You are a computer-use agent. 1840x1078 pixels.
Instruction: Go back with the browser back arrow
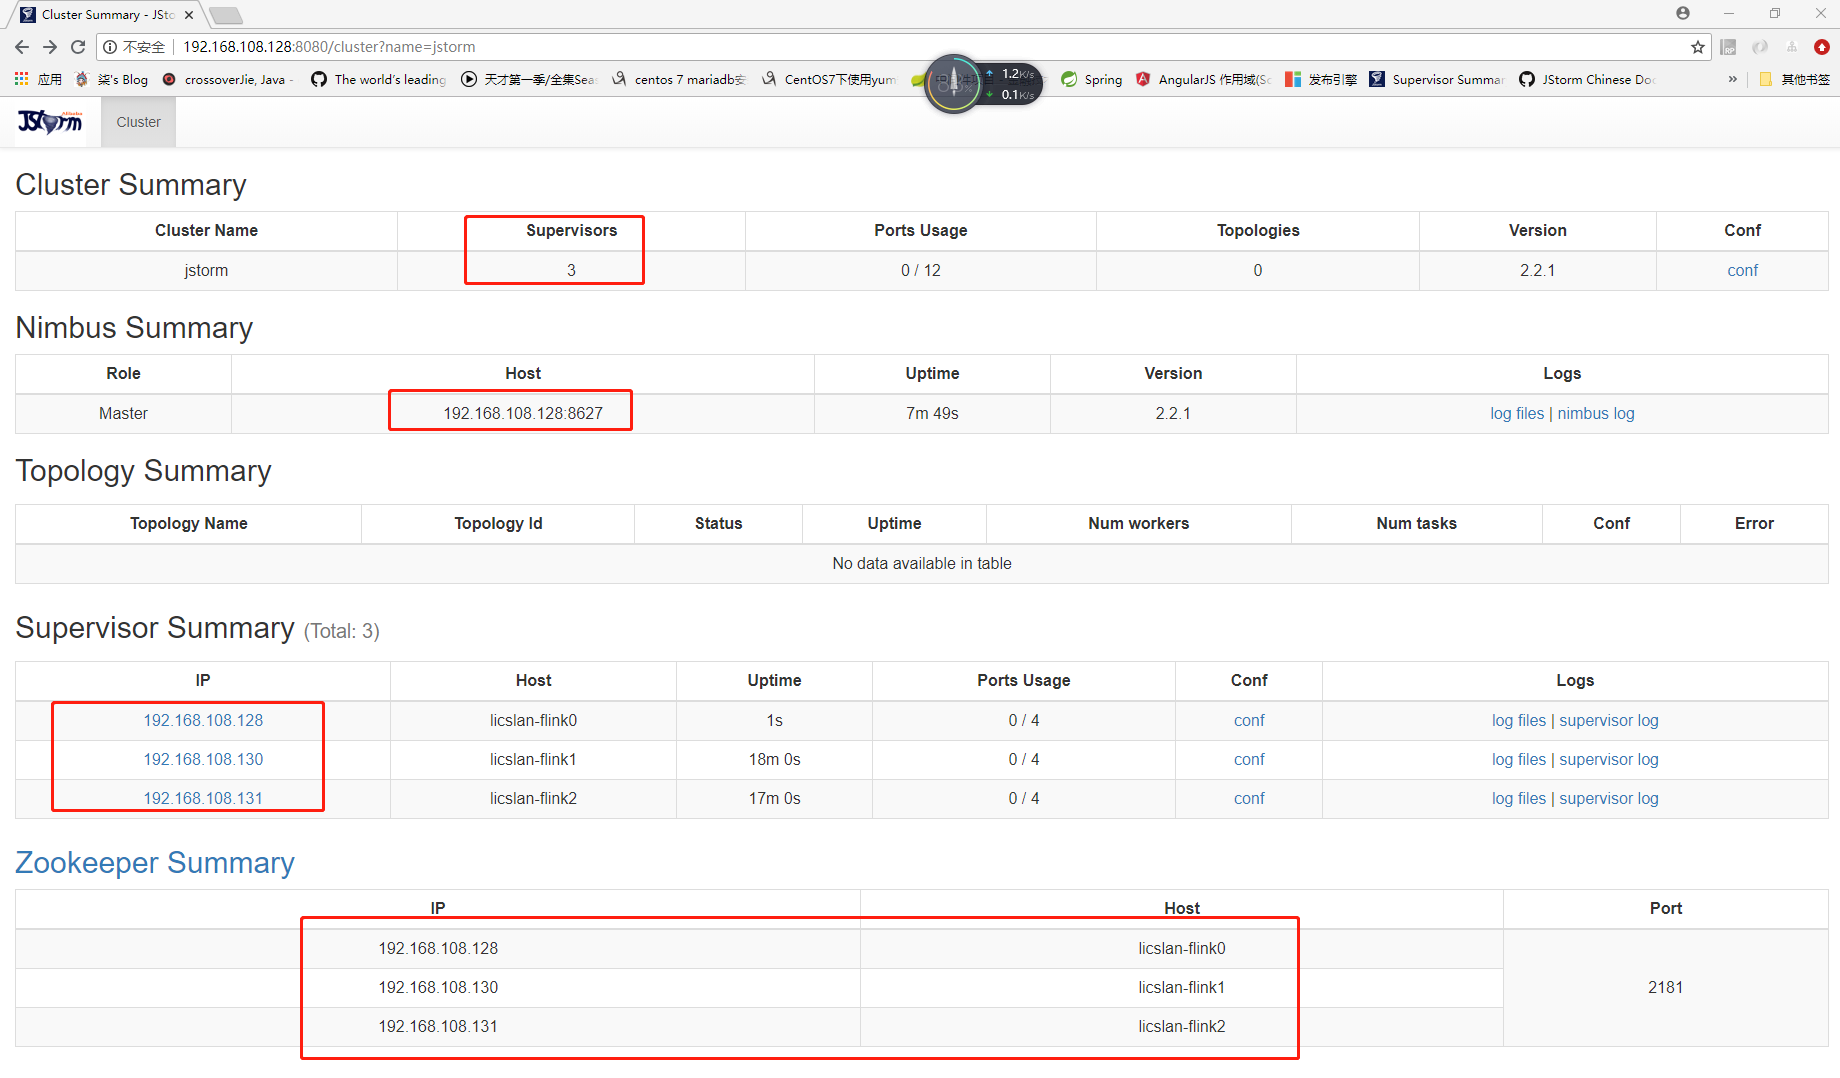point(22,47)
